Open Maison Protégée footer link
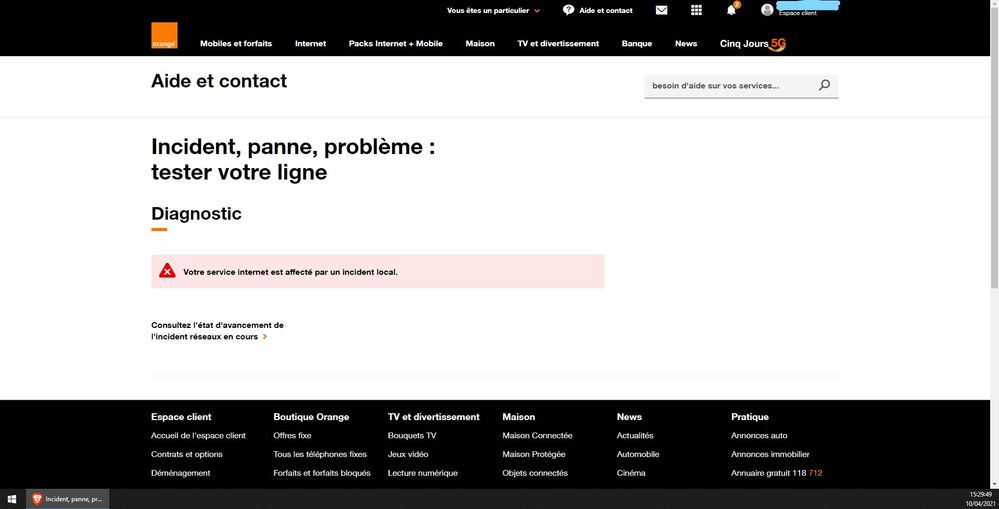 533,454
